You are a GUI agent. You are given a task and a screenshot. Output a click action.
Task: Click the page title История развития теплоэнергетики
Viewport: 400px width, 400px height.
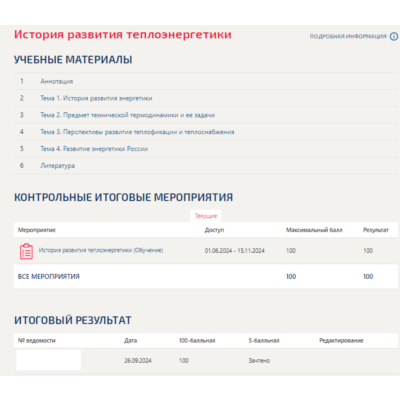pyautogui.click(x=123, y=35)
